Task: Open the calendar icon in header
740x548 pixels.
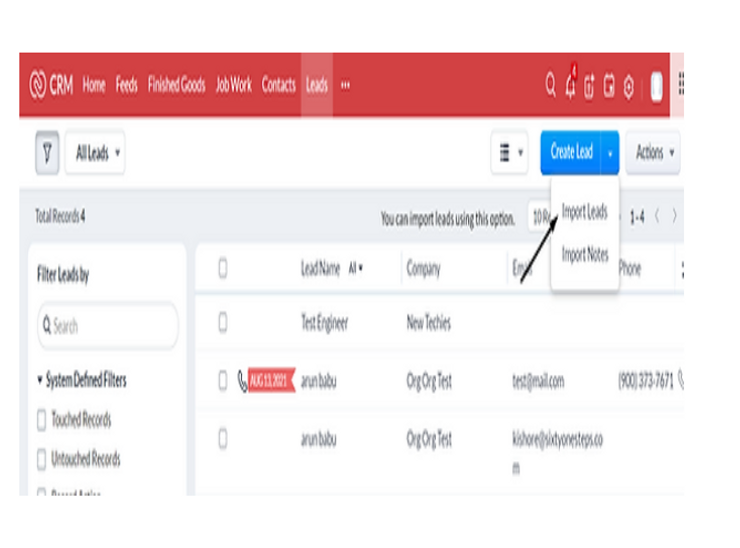Action: (609, 86)
